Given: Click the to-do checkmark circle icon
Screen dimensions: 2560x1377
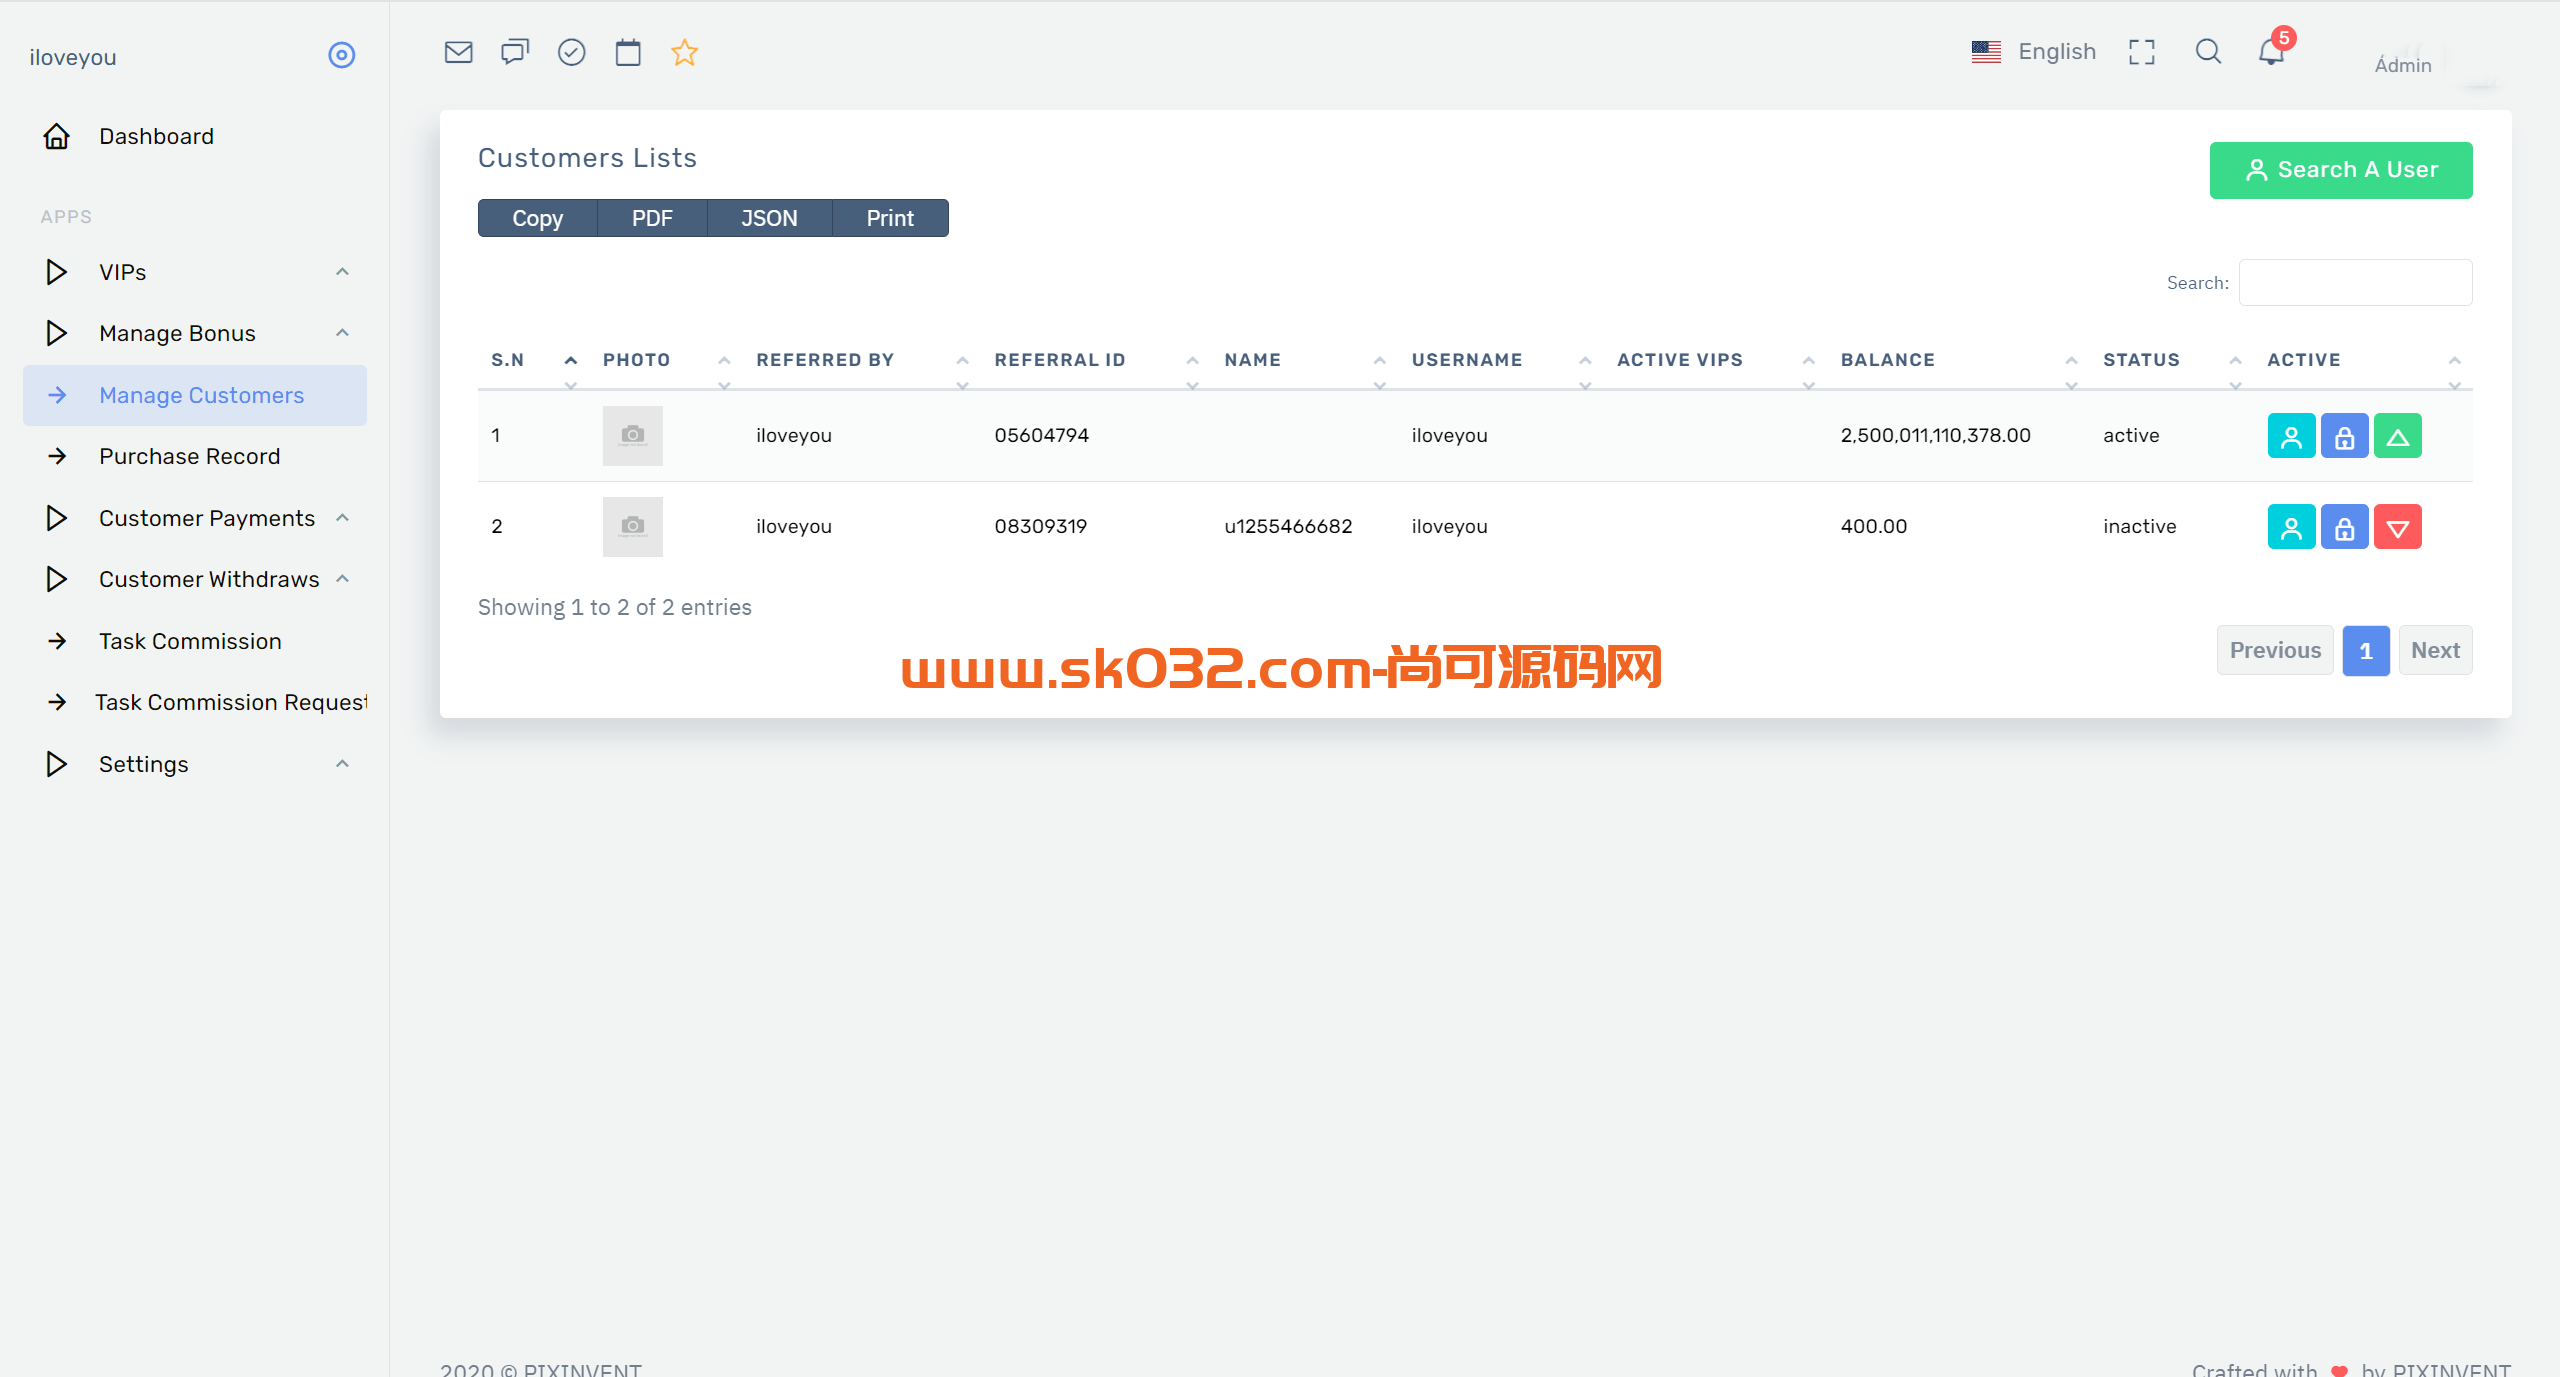Looking at the screenshot, I should tap(571, 52).
